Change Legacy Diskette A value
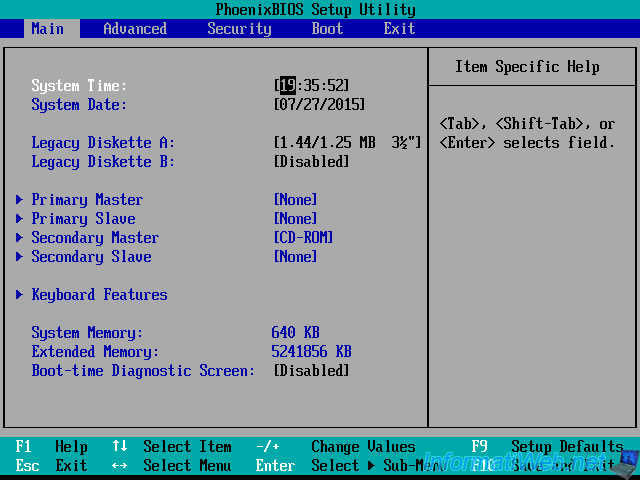This screenshot has height=480, width=640. 347,142
